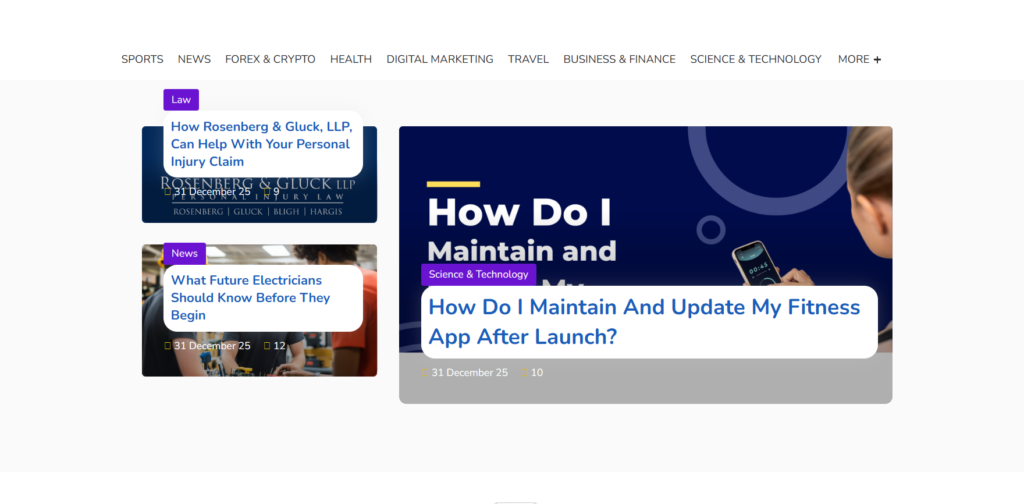This screenshot has width=1024, height=504.
Task: Click 31 December 25 date on electricians post
Action: click(x=212, y=346)
